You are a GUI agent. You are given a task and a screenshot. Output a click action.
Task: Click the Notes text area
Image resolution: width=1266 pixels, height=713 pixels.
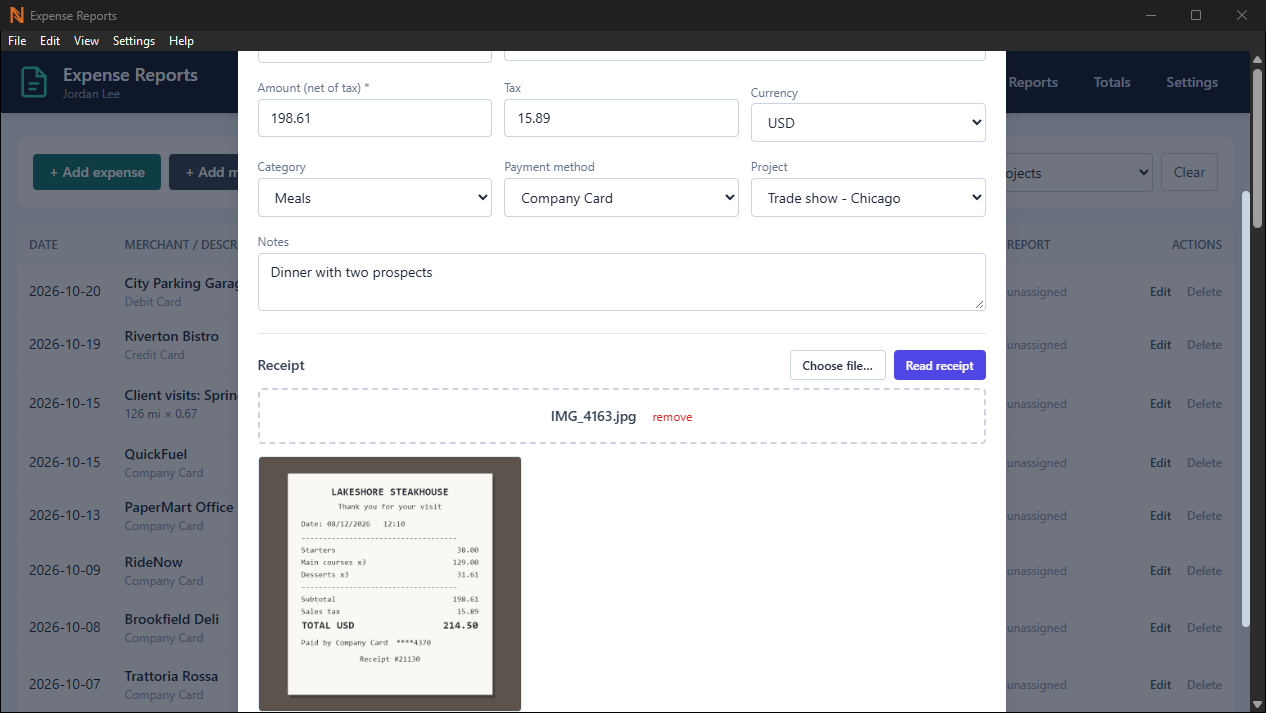(x=621, y=281)
